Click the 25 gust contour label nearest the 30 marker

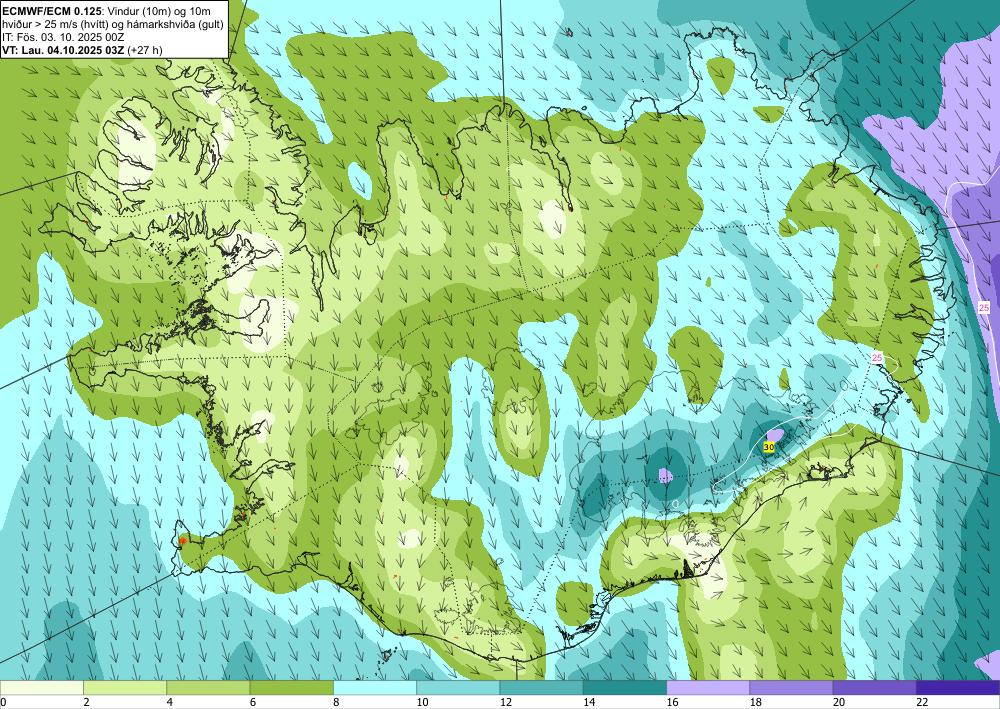point(877,358)
